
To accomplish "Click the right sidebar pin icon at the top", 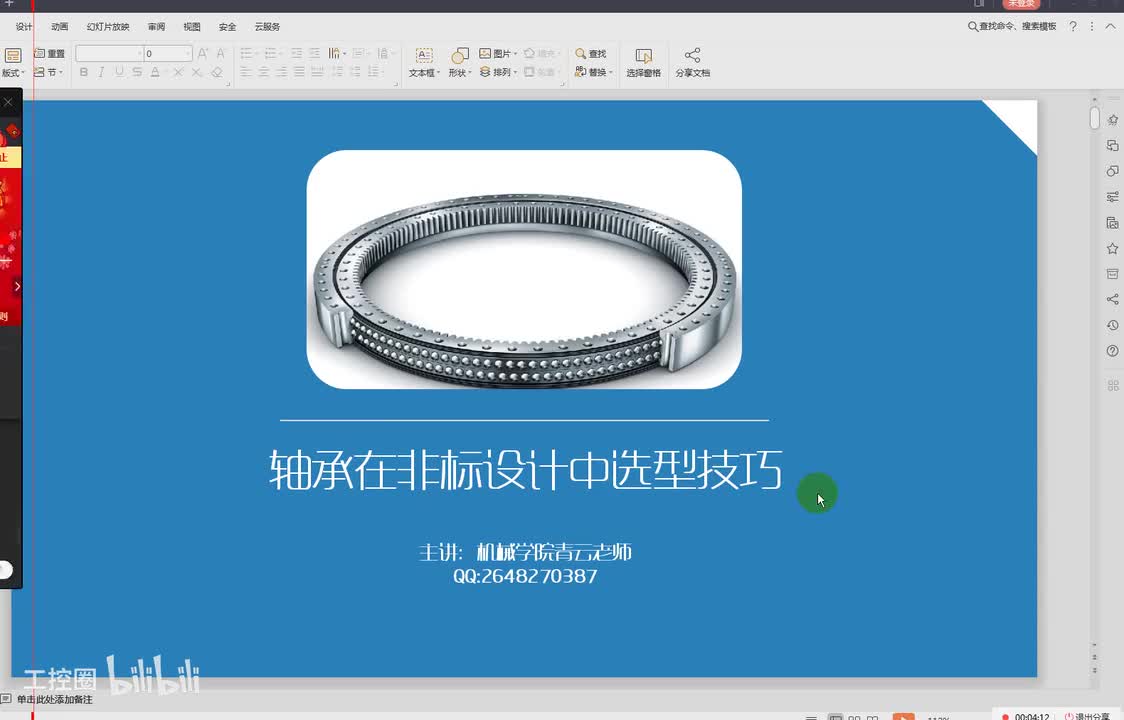I will [x=1113, y=120].
